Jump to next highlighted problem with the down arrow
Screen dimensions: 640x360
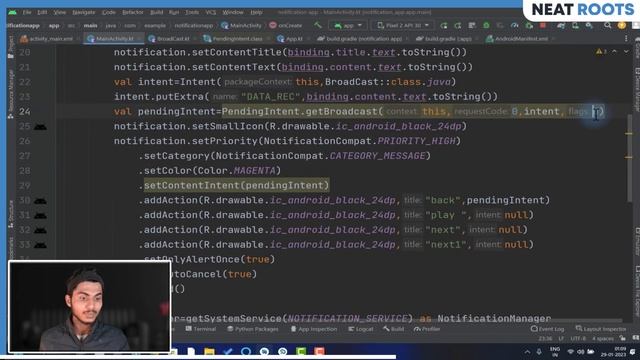[626, 51]
